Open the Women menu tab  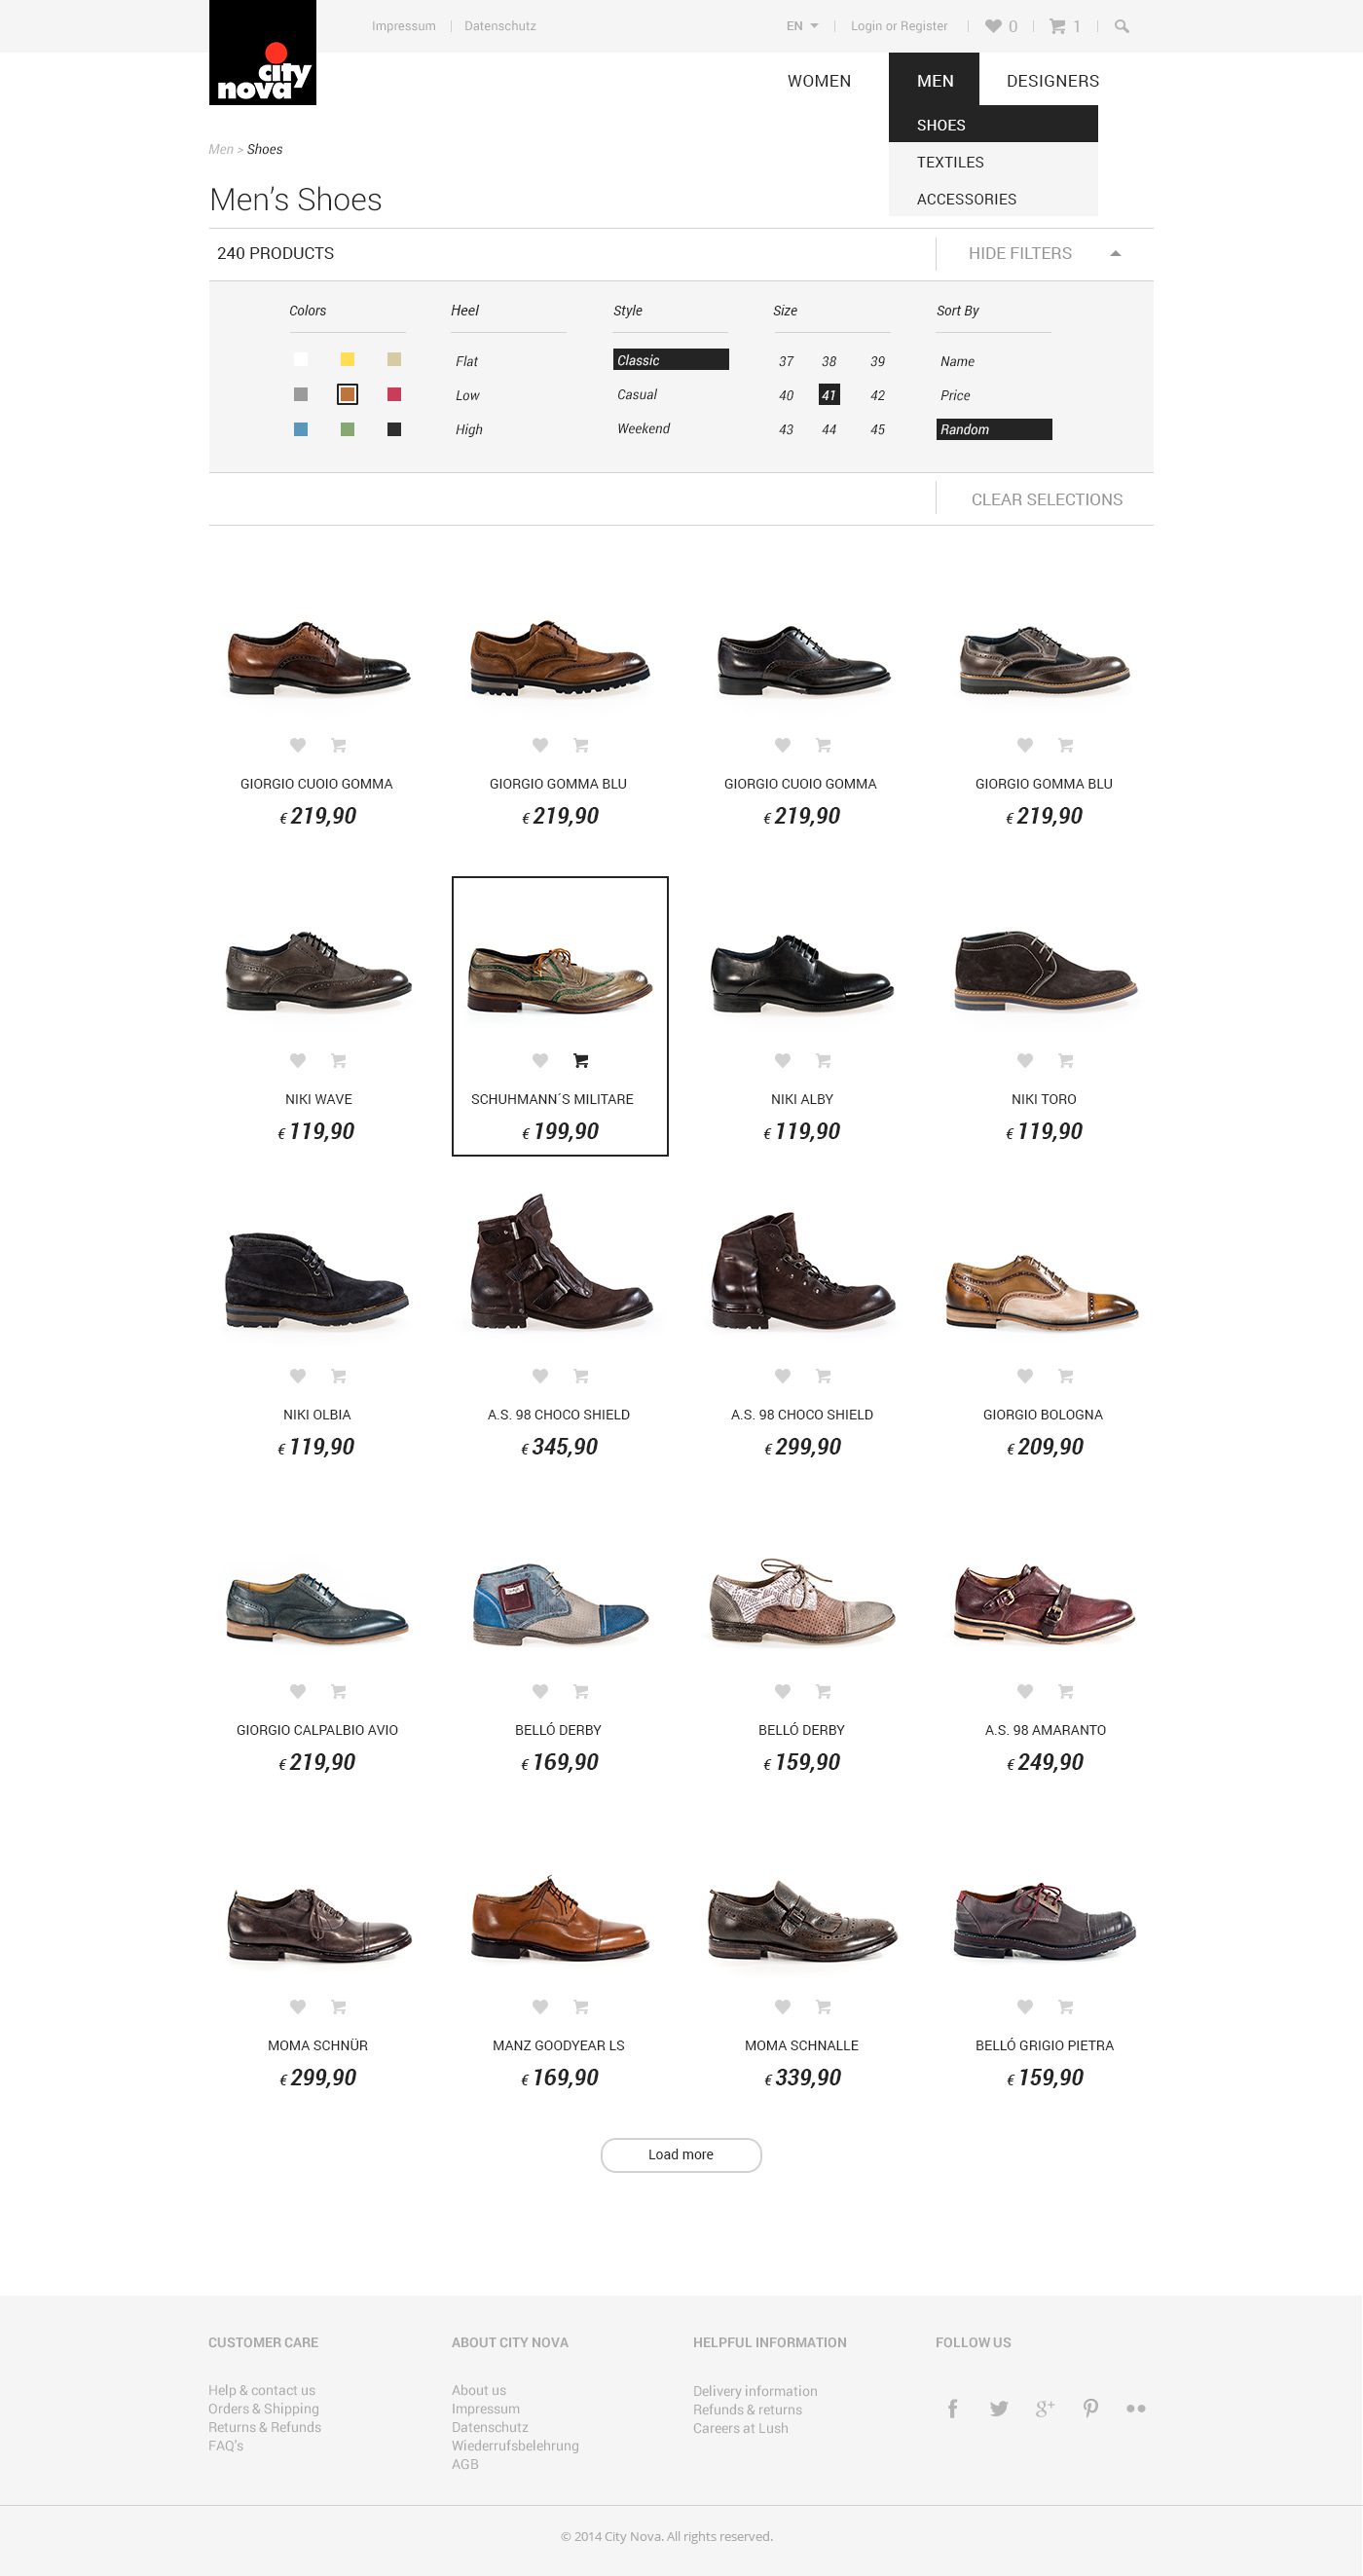tap(819, 81)
